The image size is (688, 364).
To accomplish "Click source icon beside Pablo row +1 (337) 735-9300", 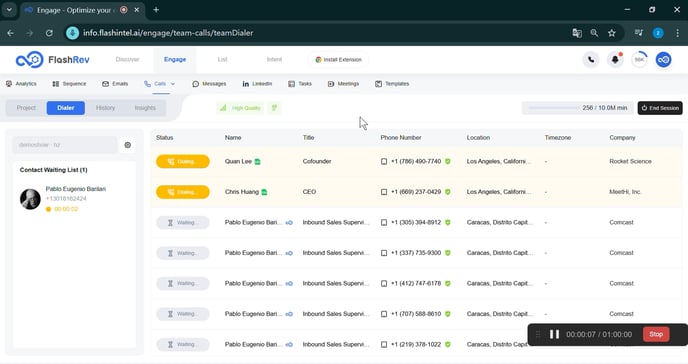I will tap(289, 253).
